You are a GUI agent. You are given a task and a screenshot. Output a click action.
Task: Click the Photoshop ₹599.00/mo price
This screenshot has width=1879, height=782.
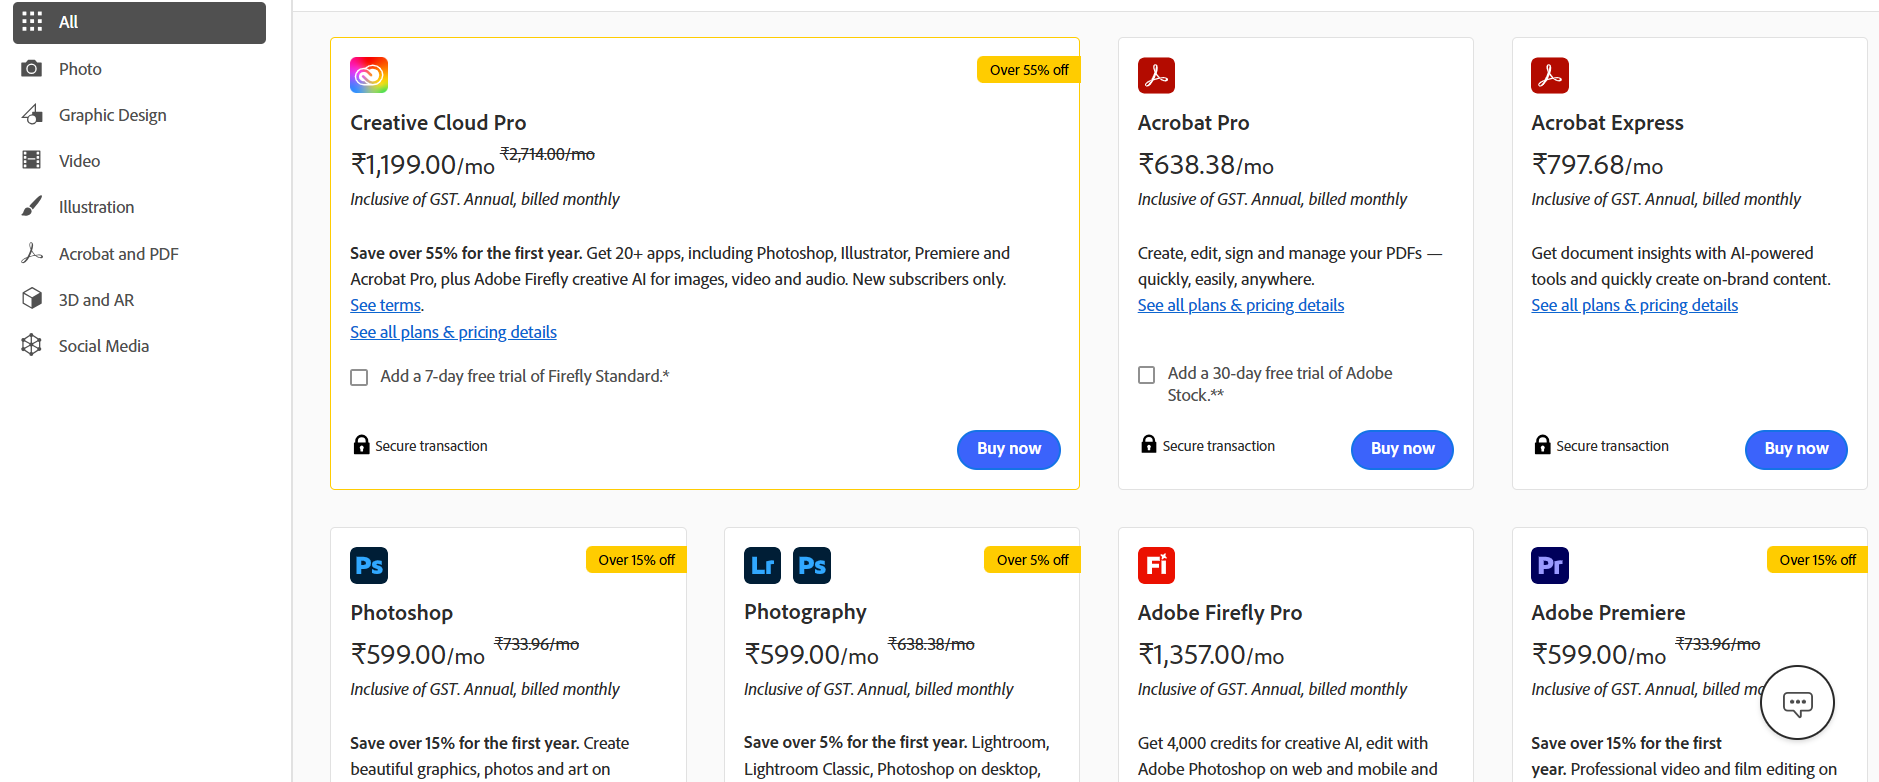pos(417,655)
